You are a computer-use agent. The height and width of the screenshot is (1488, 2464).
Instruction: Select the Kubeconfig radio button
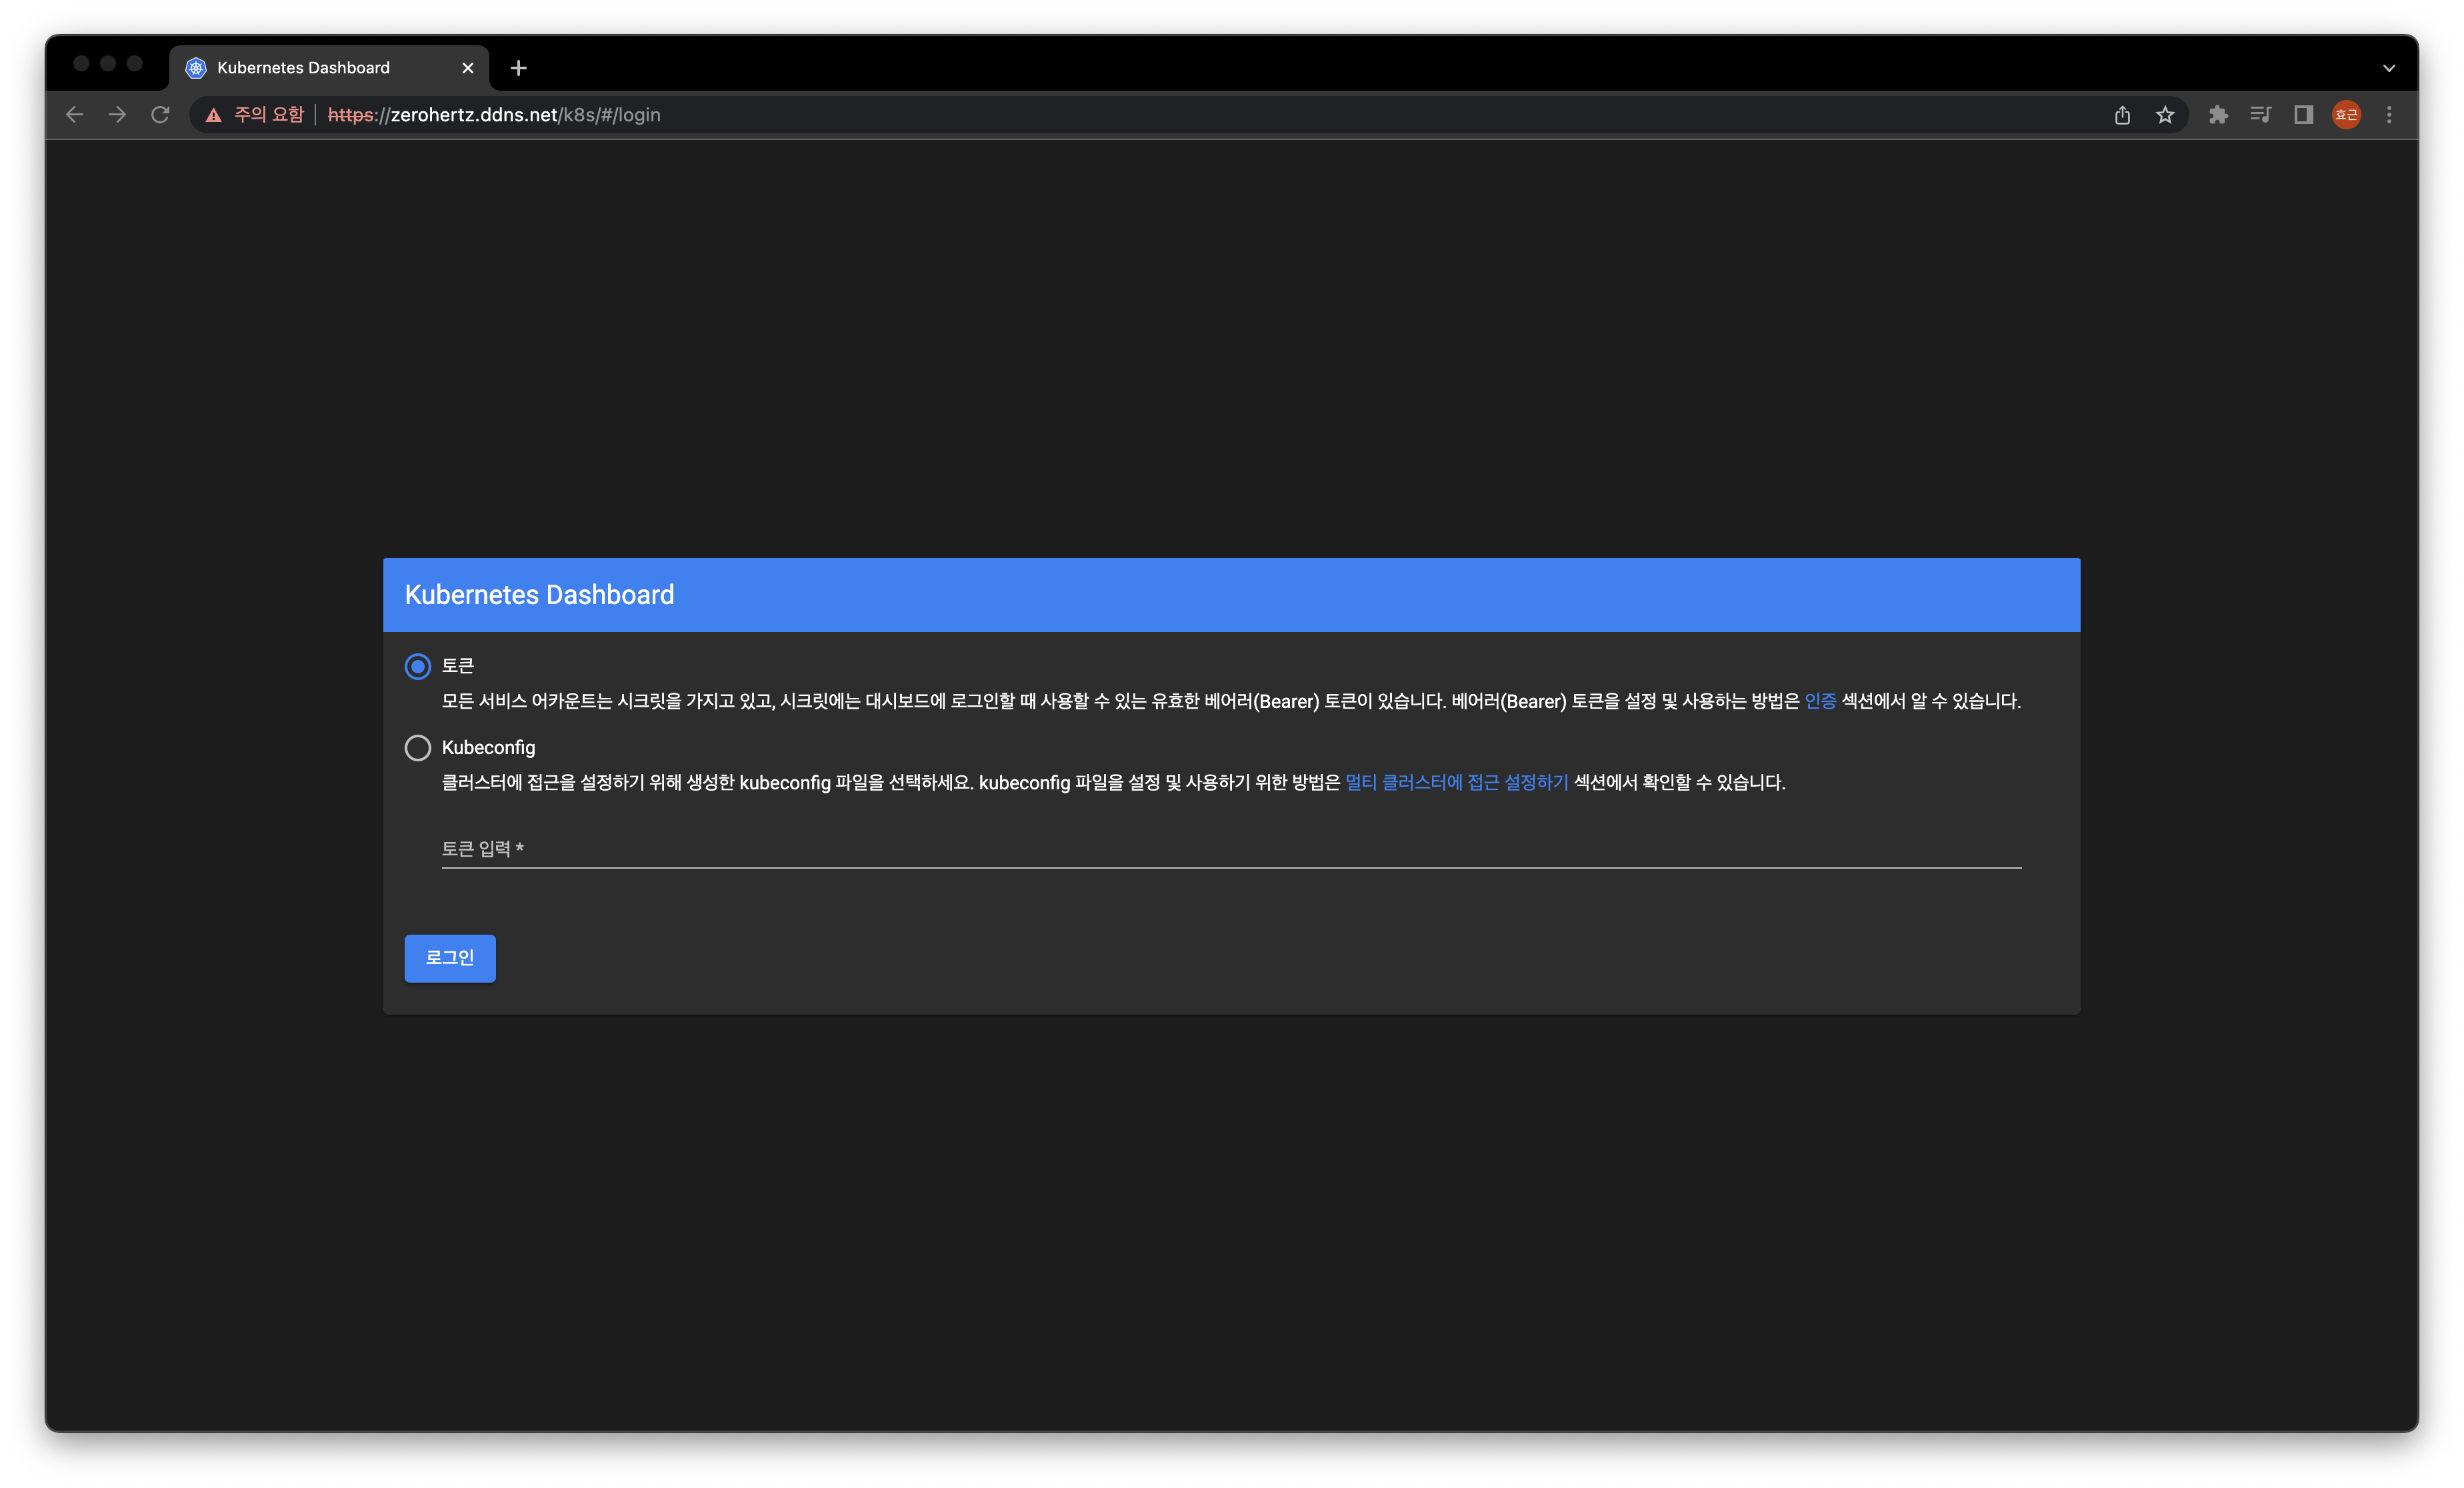click(418, 748)
